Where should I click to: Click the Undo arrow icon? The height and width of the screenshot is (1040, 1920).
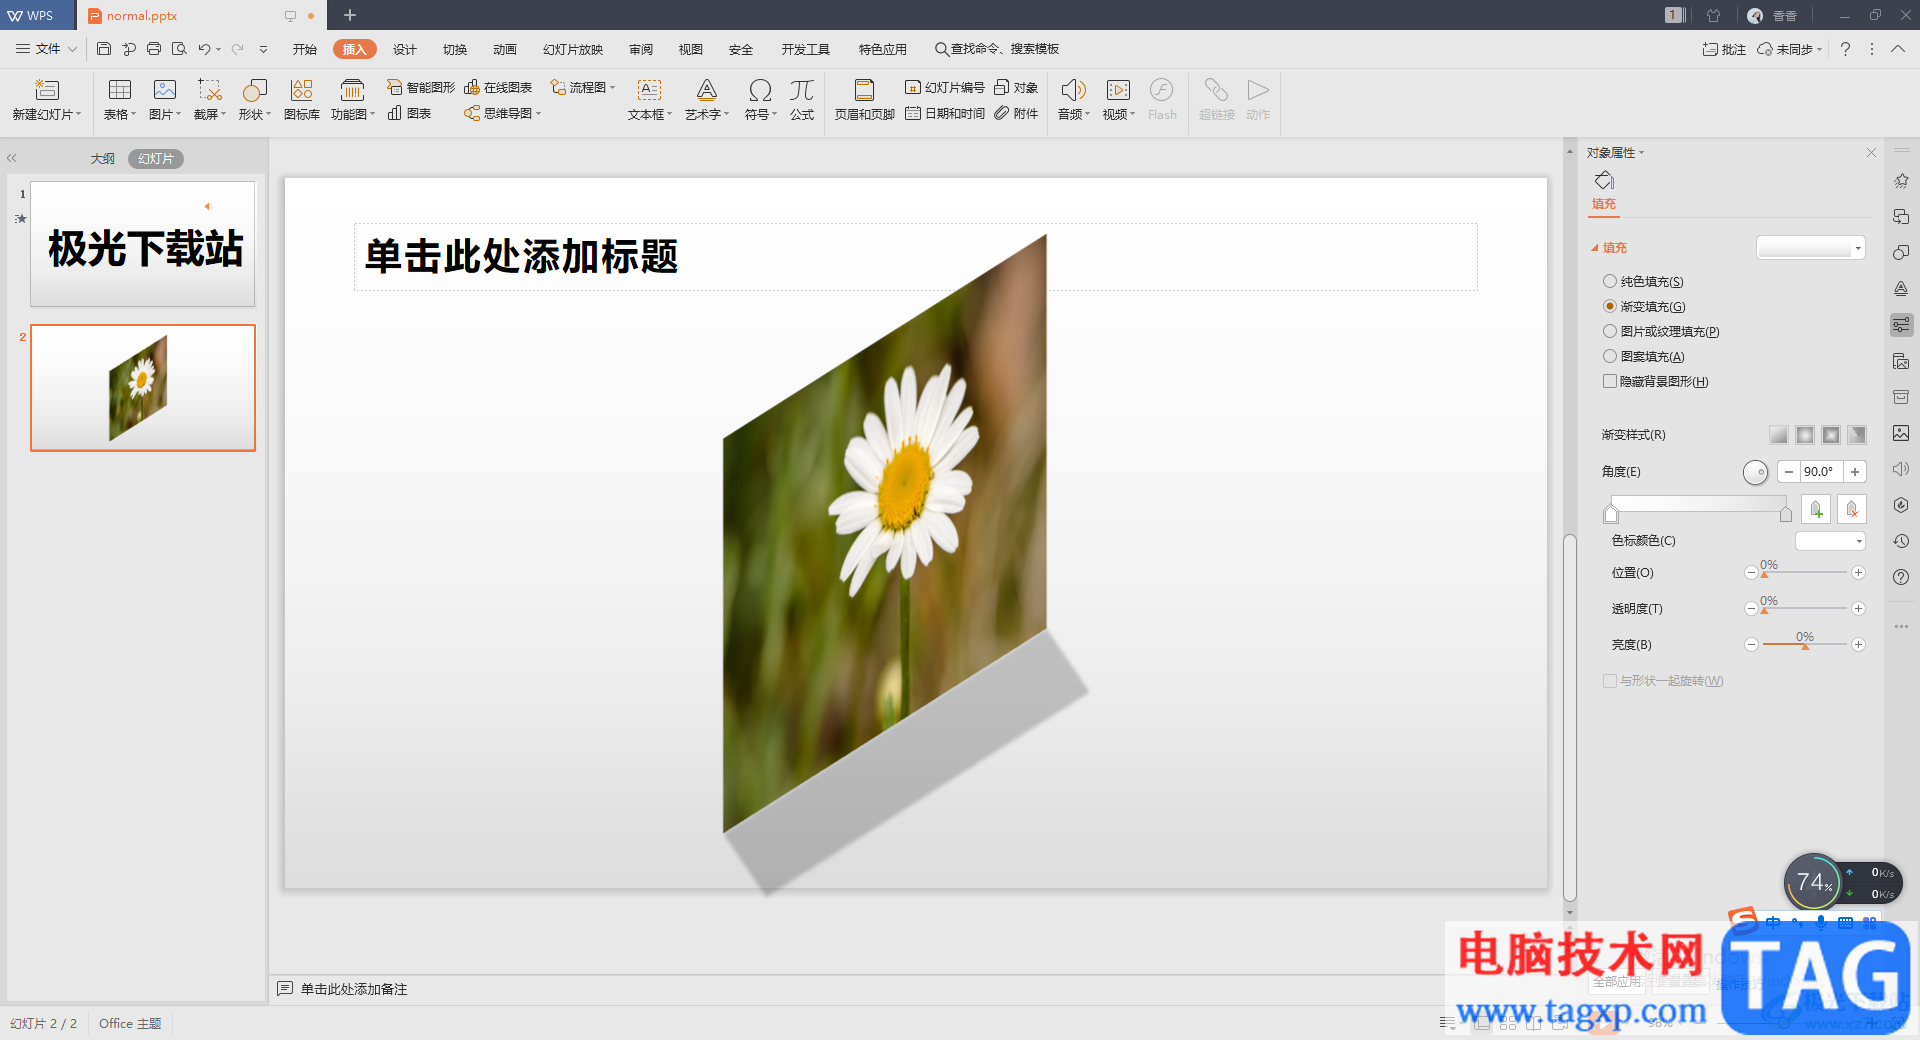click(204, 49)
